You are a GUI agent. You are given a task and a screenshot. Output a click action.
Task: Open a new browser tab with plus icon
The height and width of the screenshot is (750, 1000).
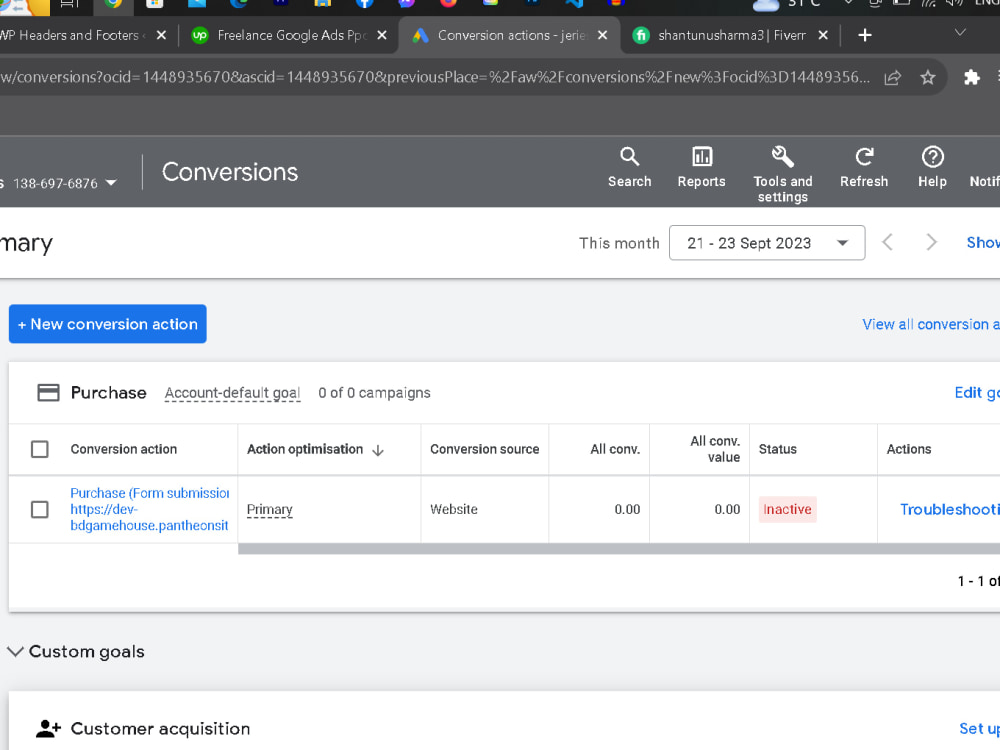click(864, 35)
